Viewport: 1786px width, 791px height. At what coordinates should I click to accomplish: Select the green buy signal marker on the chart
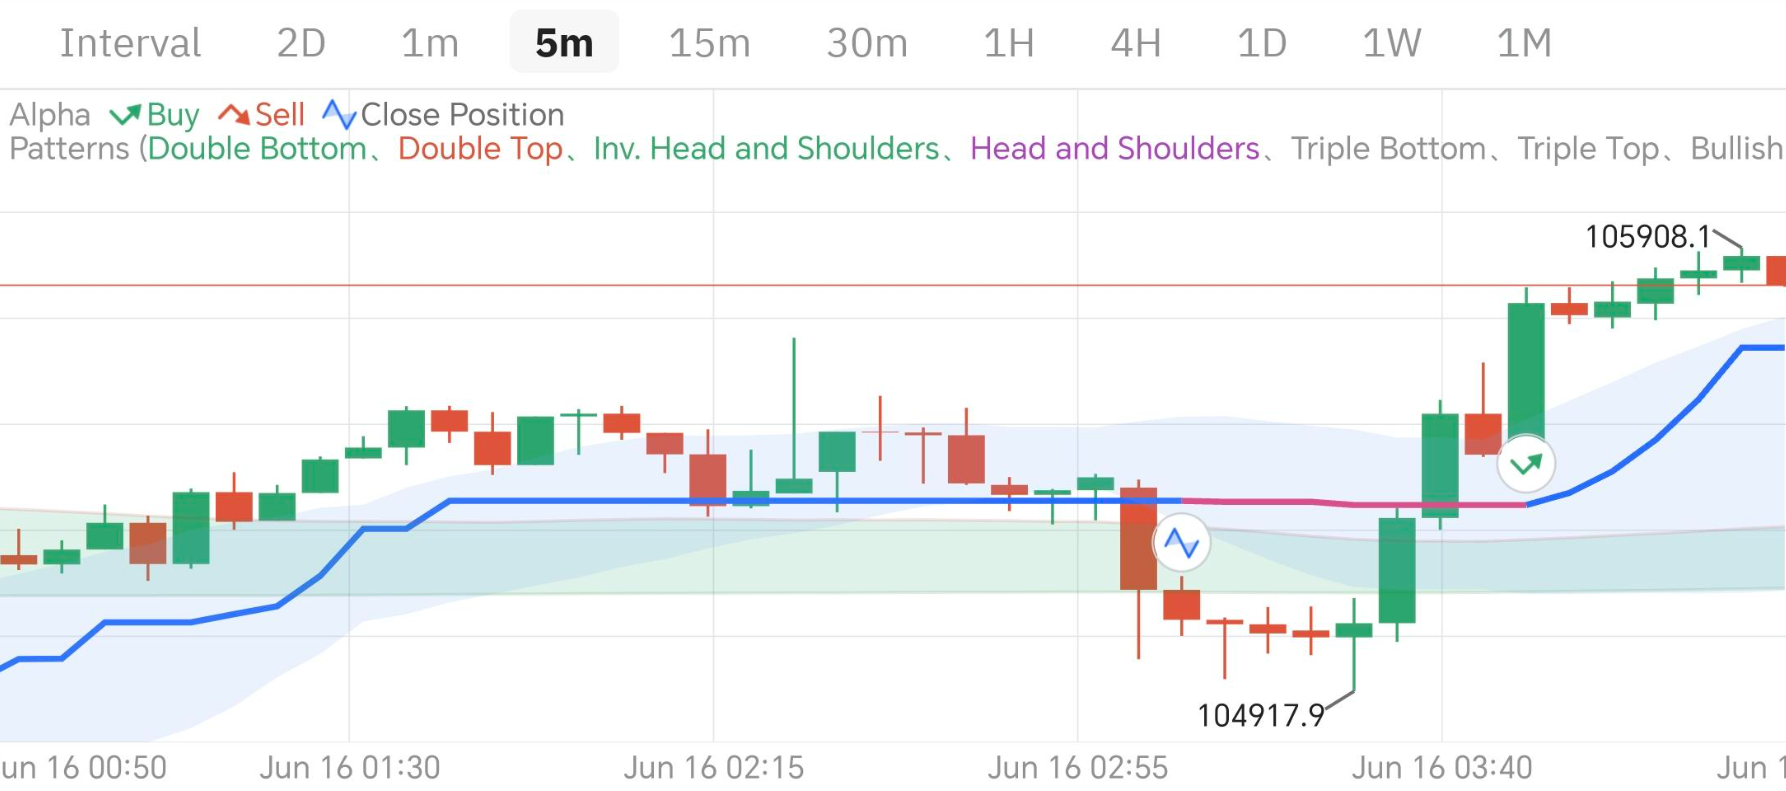point(1526,462)
